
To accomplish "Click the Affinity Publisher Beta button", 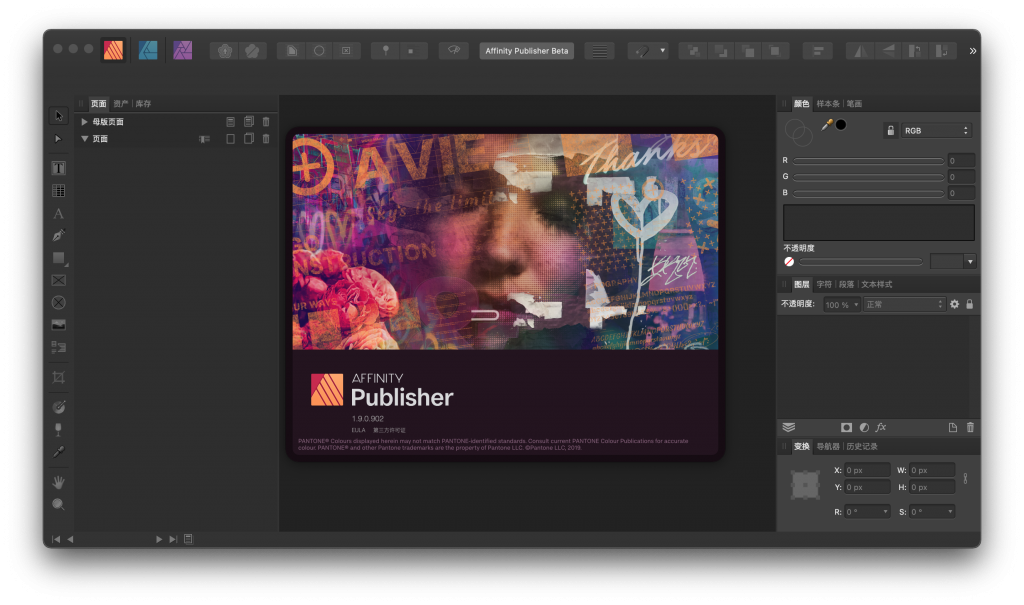I will point(527,51).
